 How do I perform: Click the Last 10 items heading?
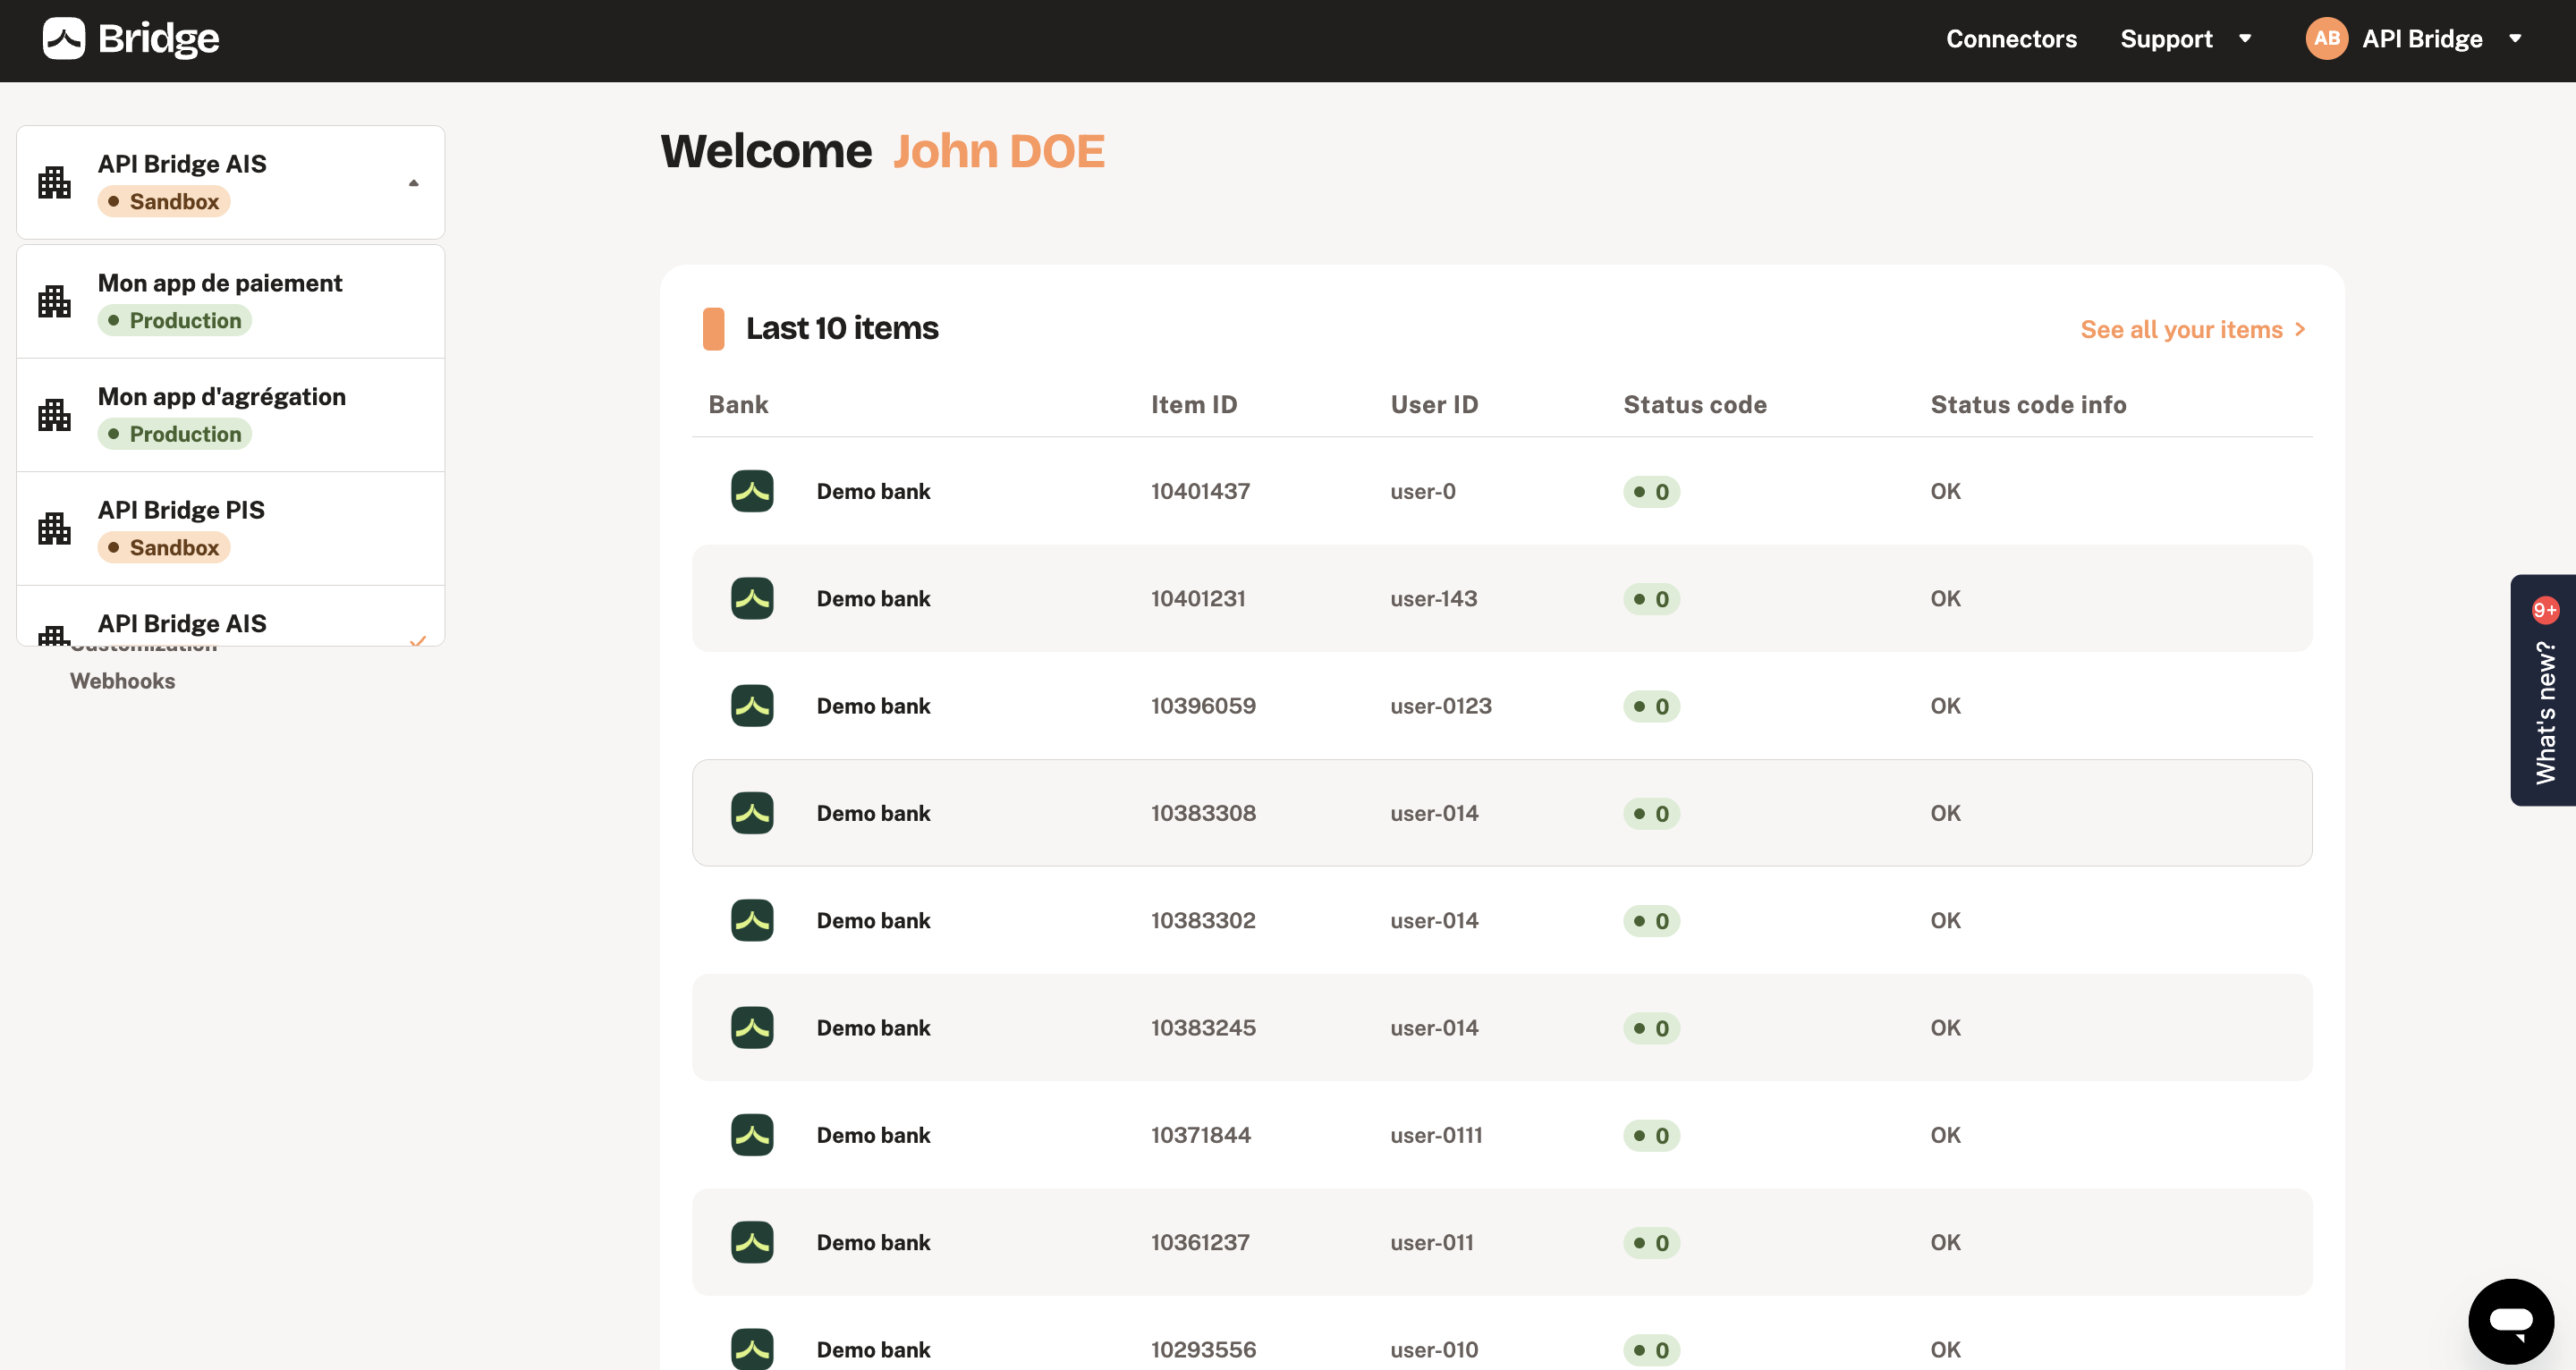click(x=842, y=328)
